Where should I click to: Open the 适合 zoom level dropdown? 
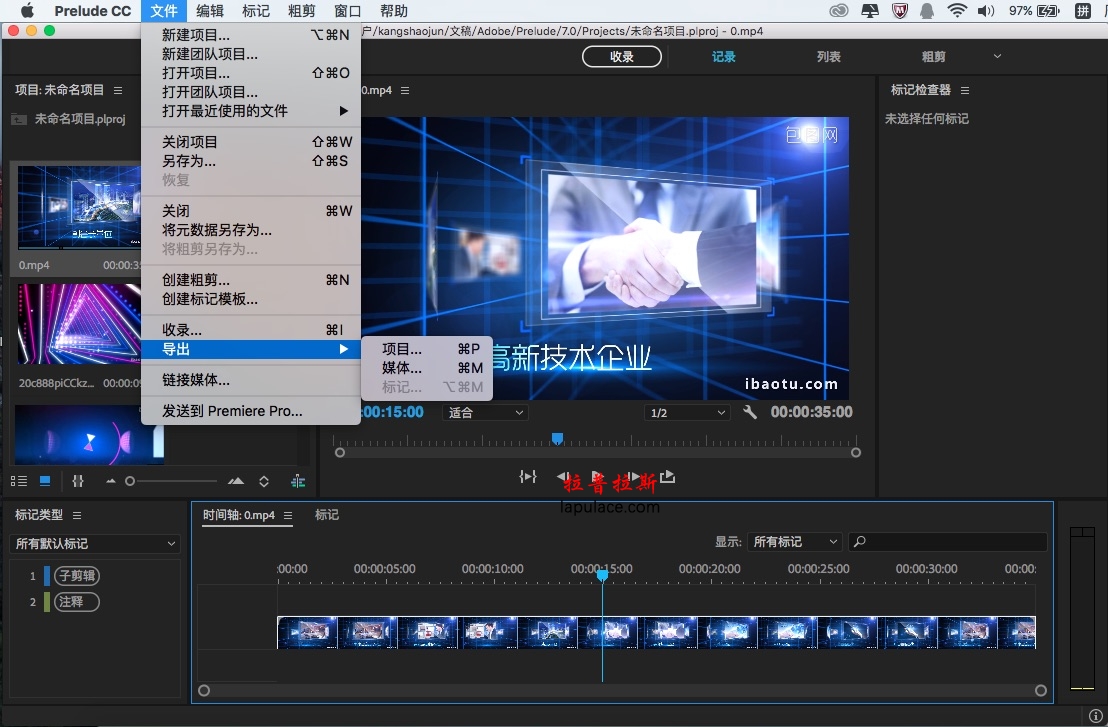coord(485,413)
